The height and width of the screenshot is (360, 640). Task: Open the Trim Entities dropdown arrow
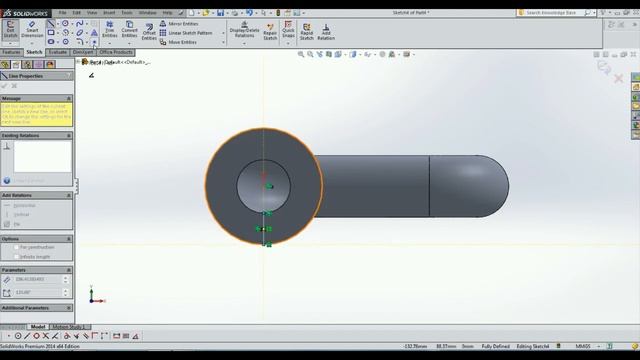[x=109, y=43]
